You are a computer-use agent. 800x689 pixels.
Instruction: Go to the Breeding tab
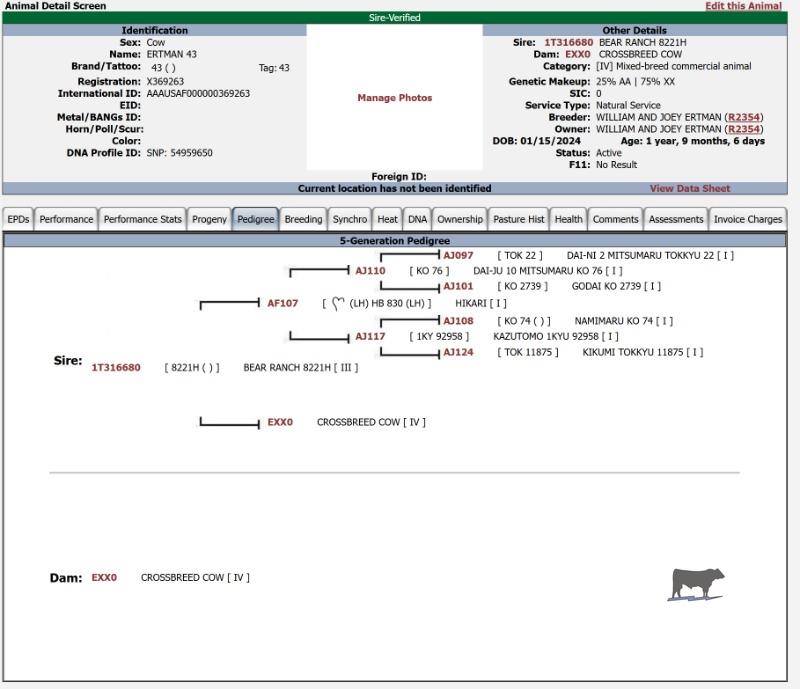coord(303,219)
